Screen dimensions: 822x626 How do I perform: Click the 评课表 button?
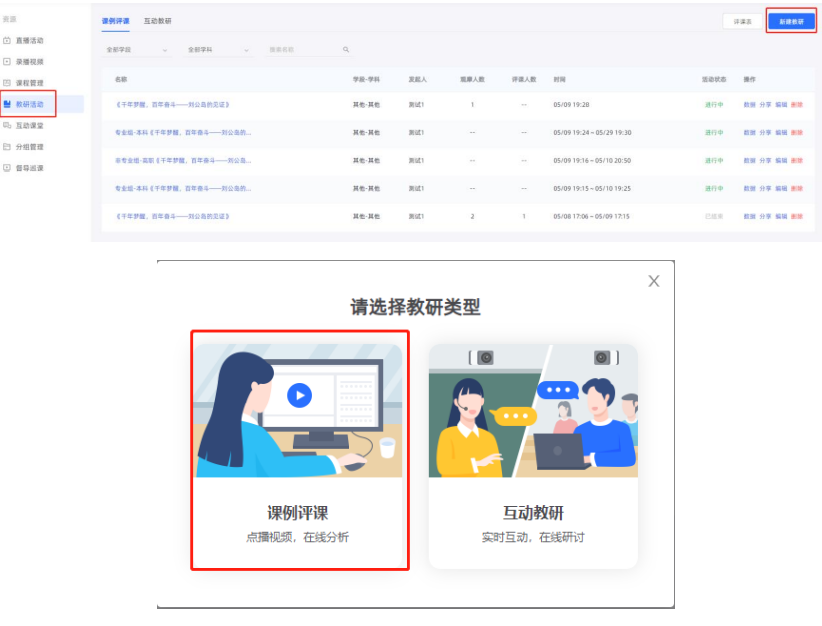click(742, 21)
